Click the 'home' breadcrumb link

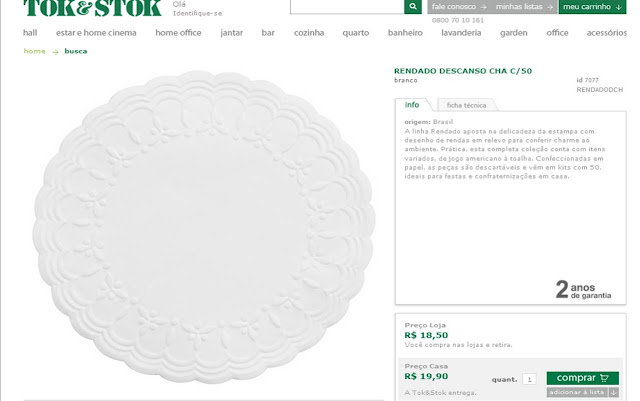tap(35, 51)
